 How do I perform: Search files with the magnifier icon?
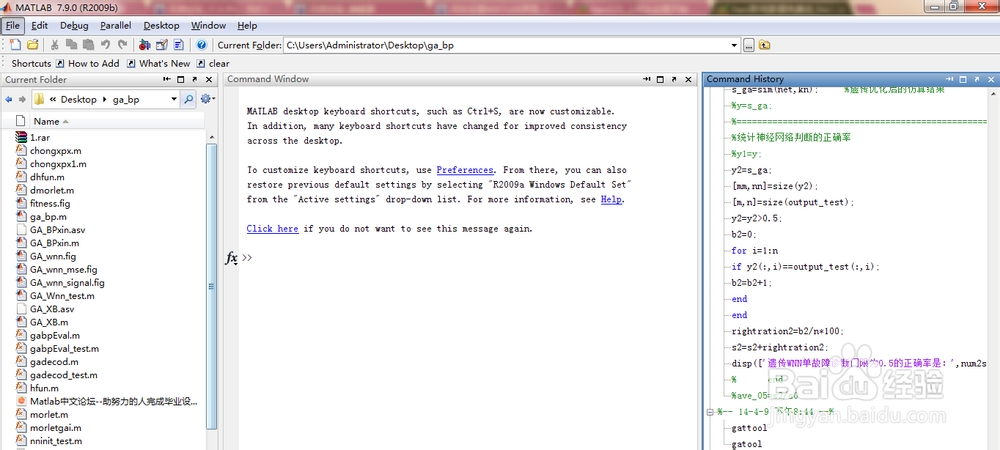[188, 99]
